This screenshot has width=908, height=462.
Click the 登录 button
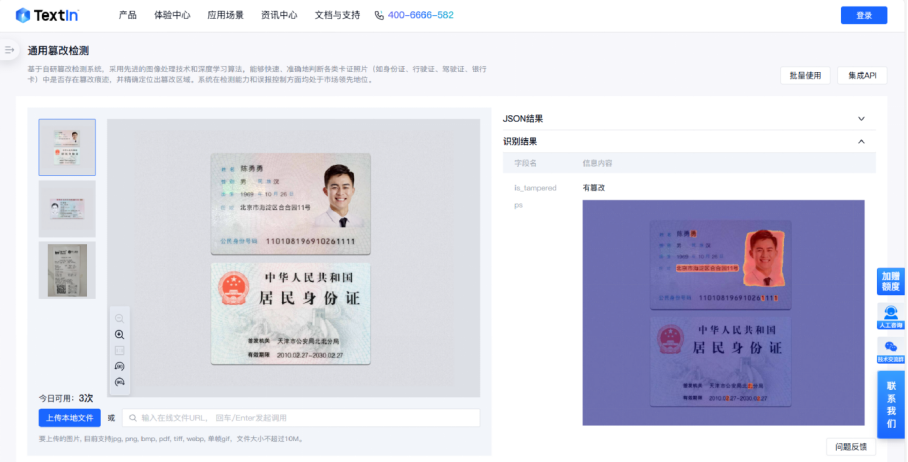864,16
